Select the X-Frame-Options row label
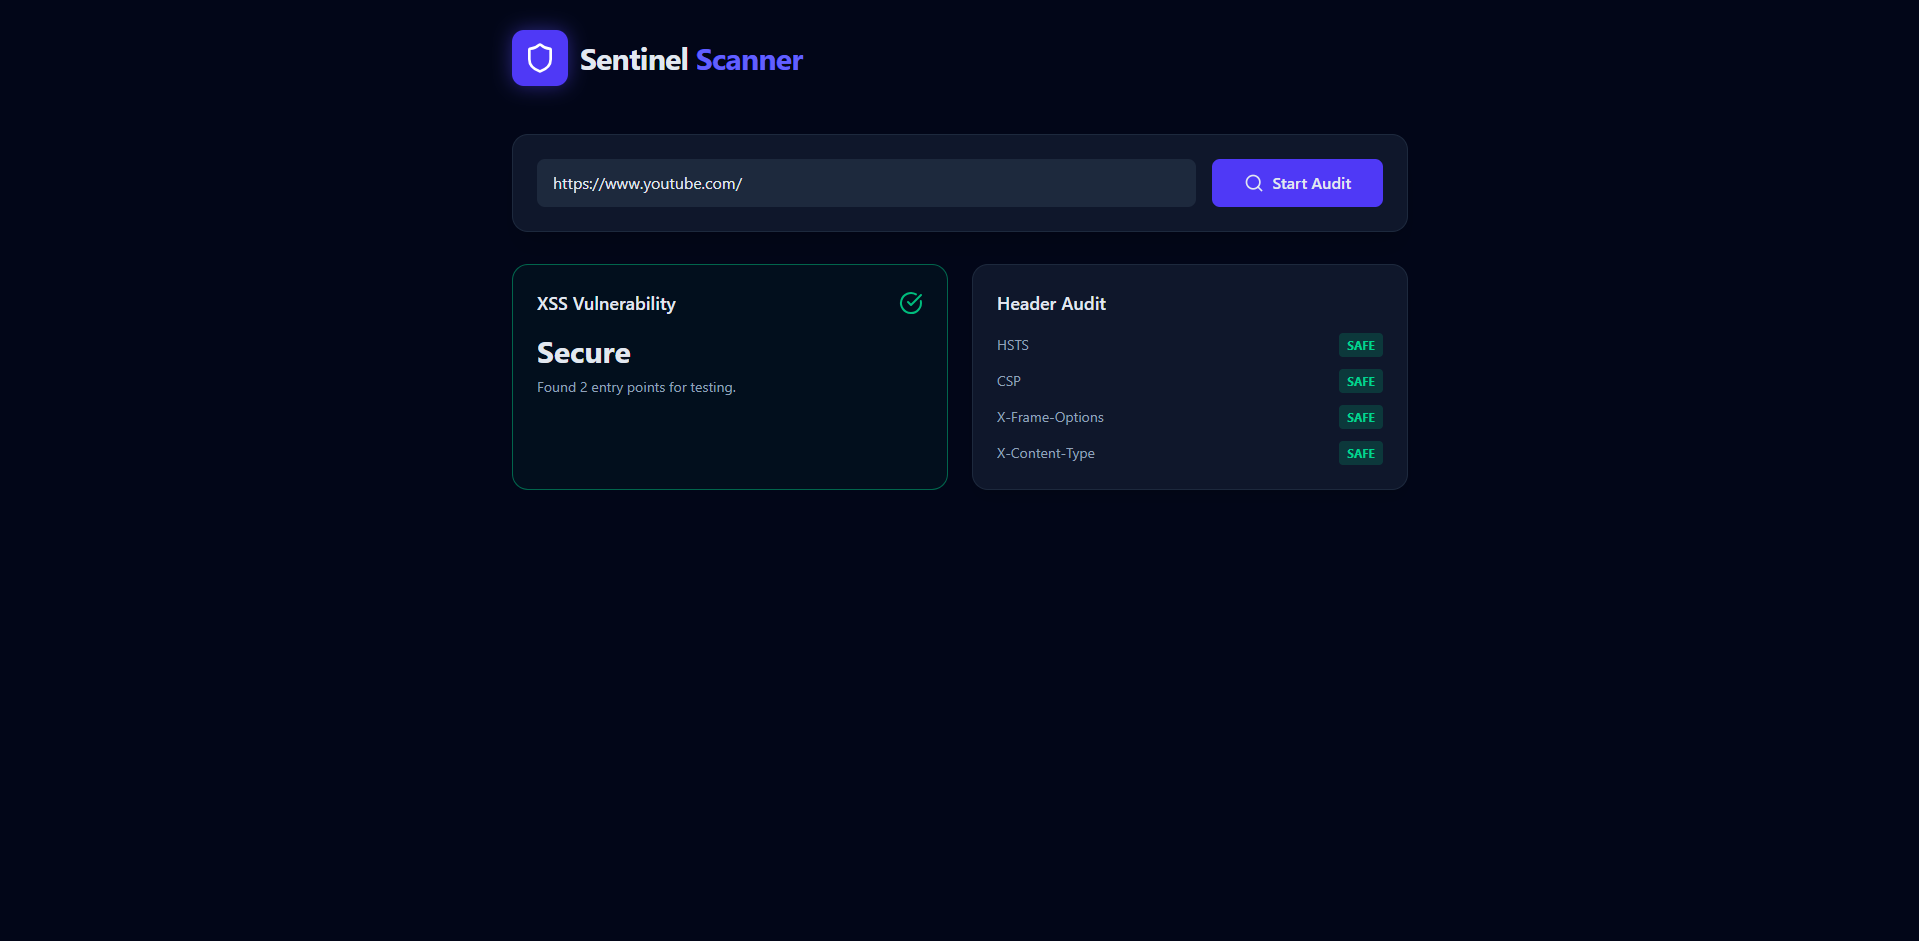This screenshot has height=941, width=1919. [1050, 417]
